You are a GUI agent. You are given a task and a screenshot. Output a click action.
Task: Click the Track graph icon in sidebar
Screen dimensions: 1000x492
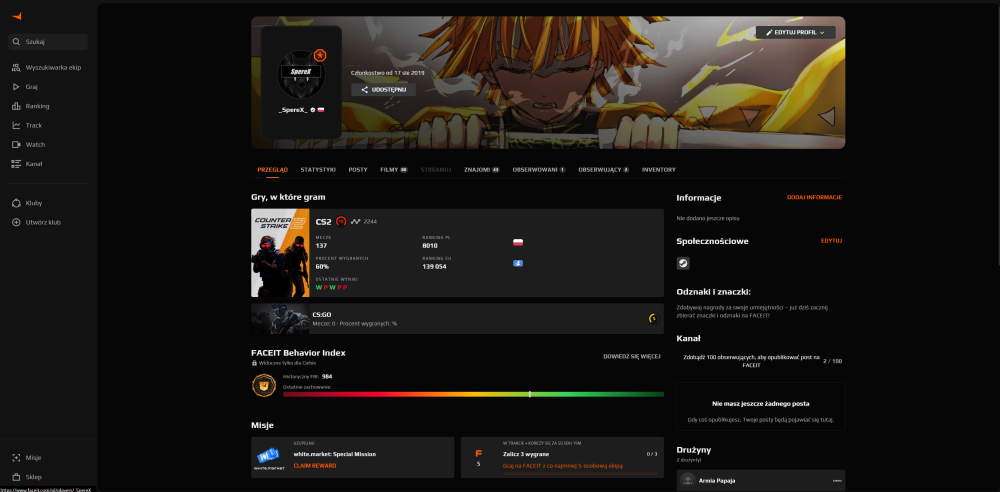coord(17,125)
